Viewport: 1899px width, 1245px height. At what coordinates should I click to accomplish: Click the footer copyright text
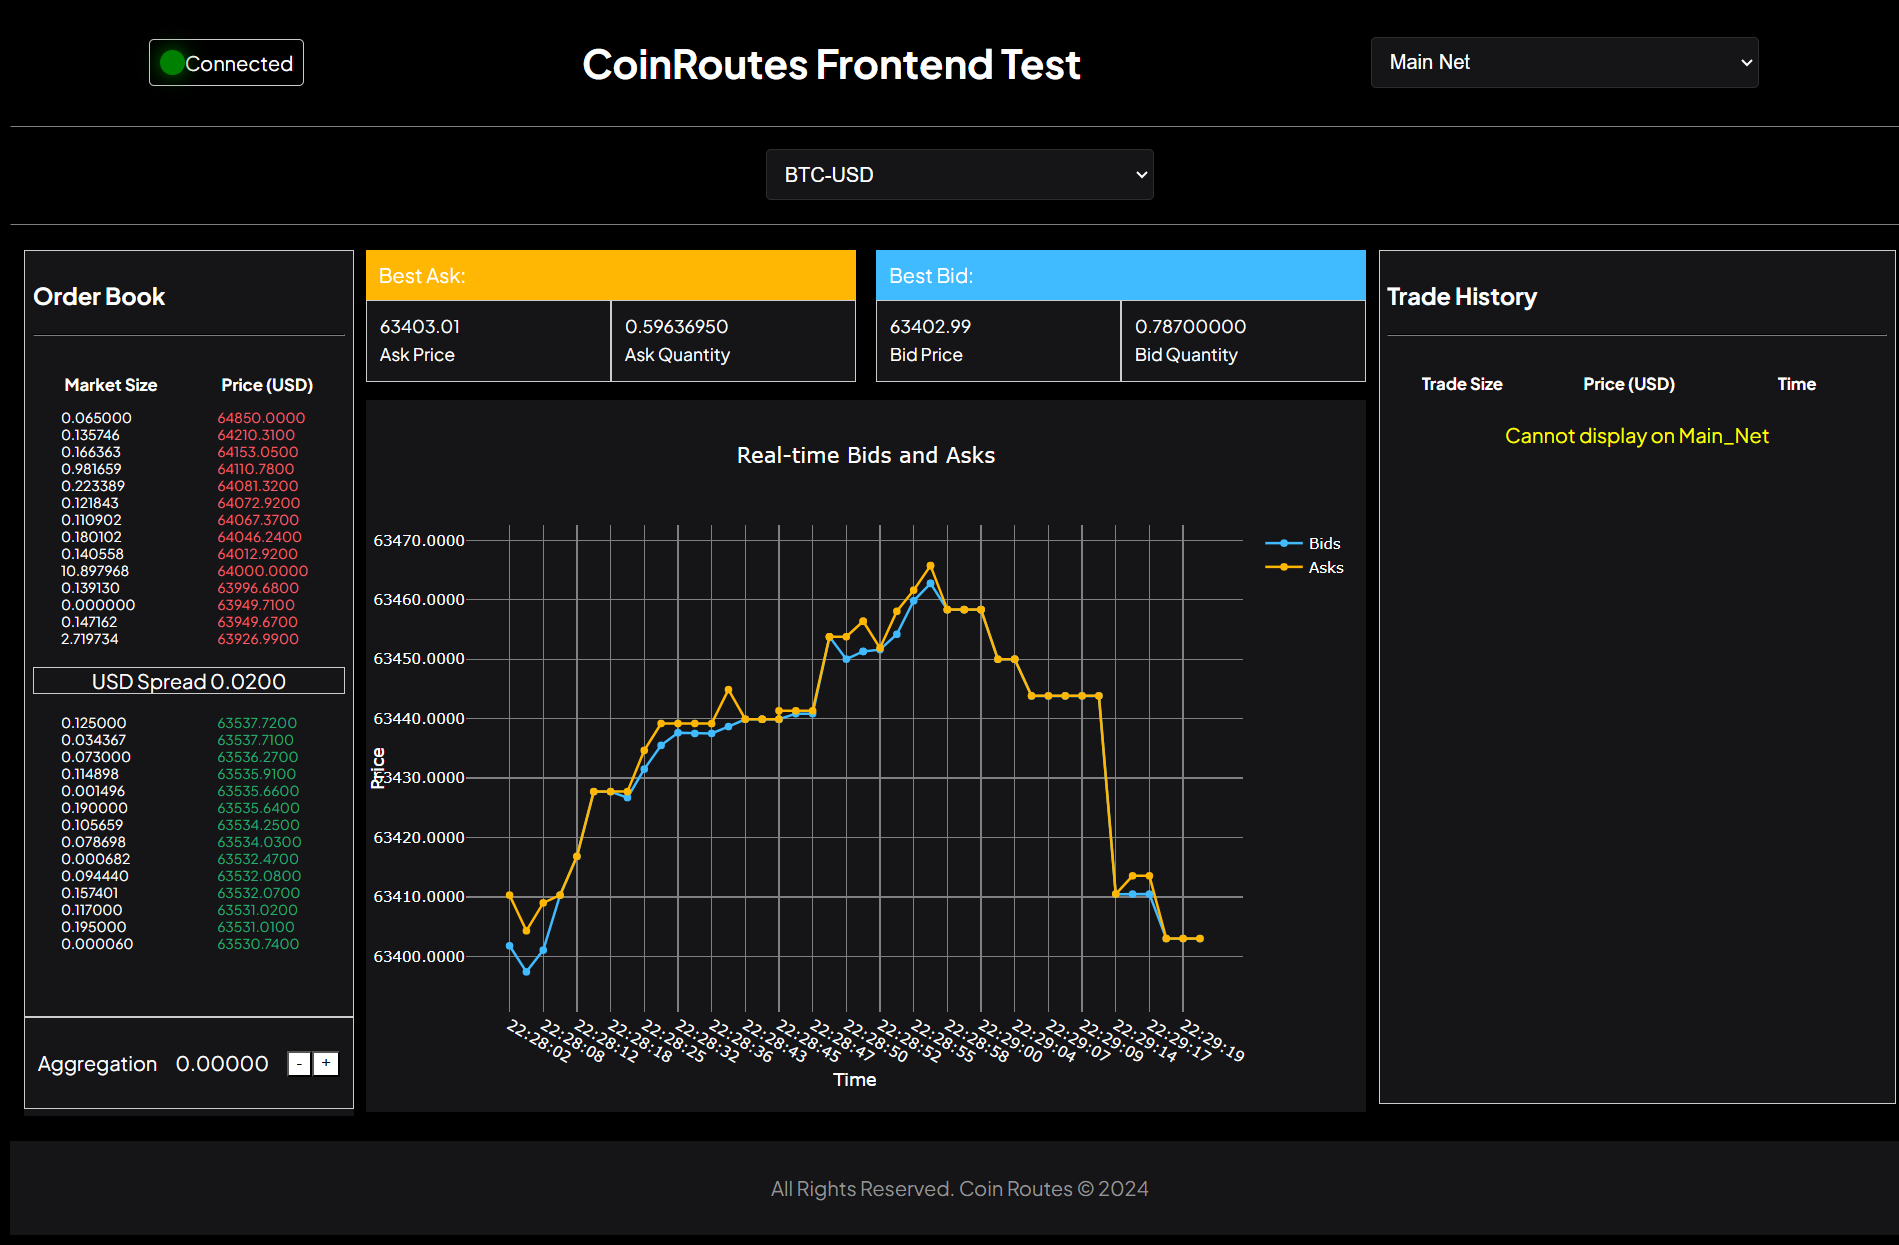(x=959, y=1189)
